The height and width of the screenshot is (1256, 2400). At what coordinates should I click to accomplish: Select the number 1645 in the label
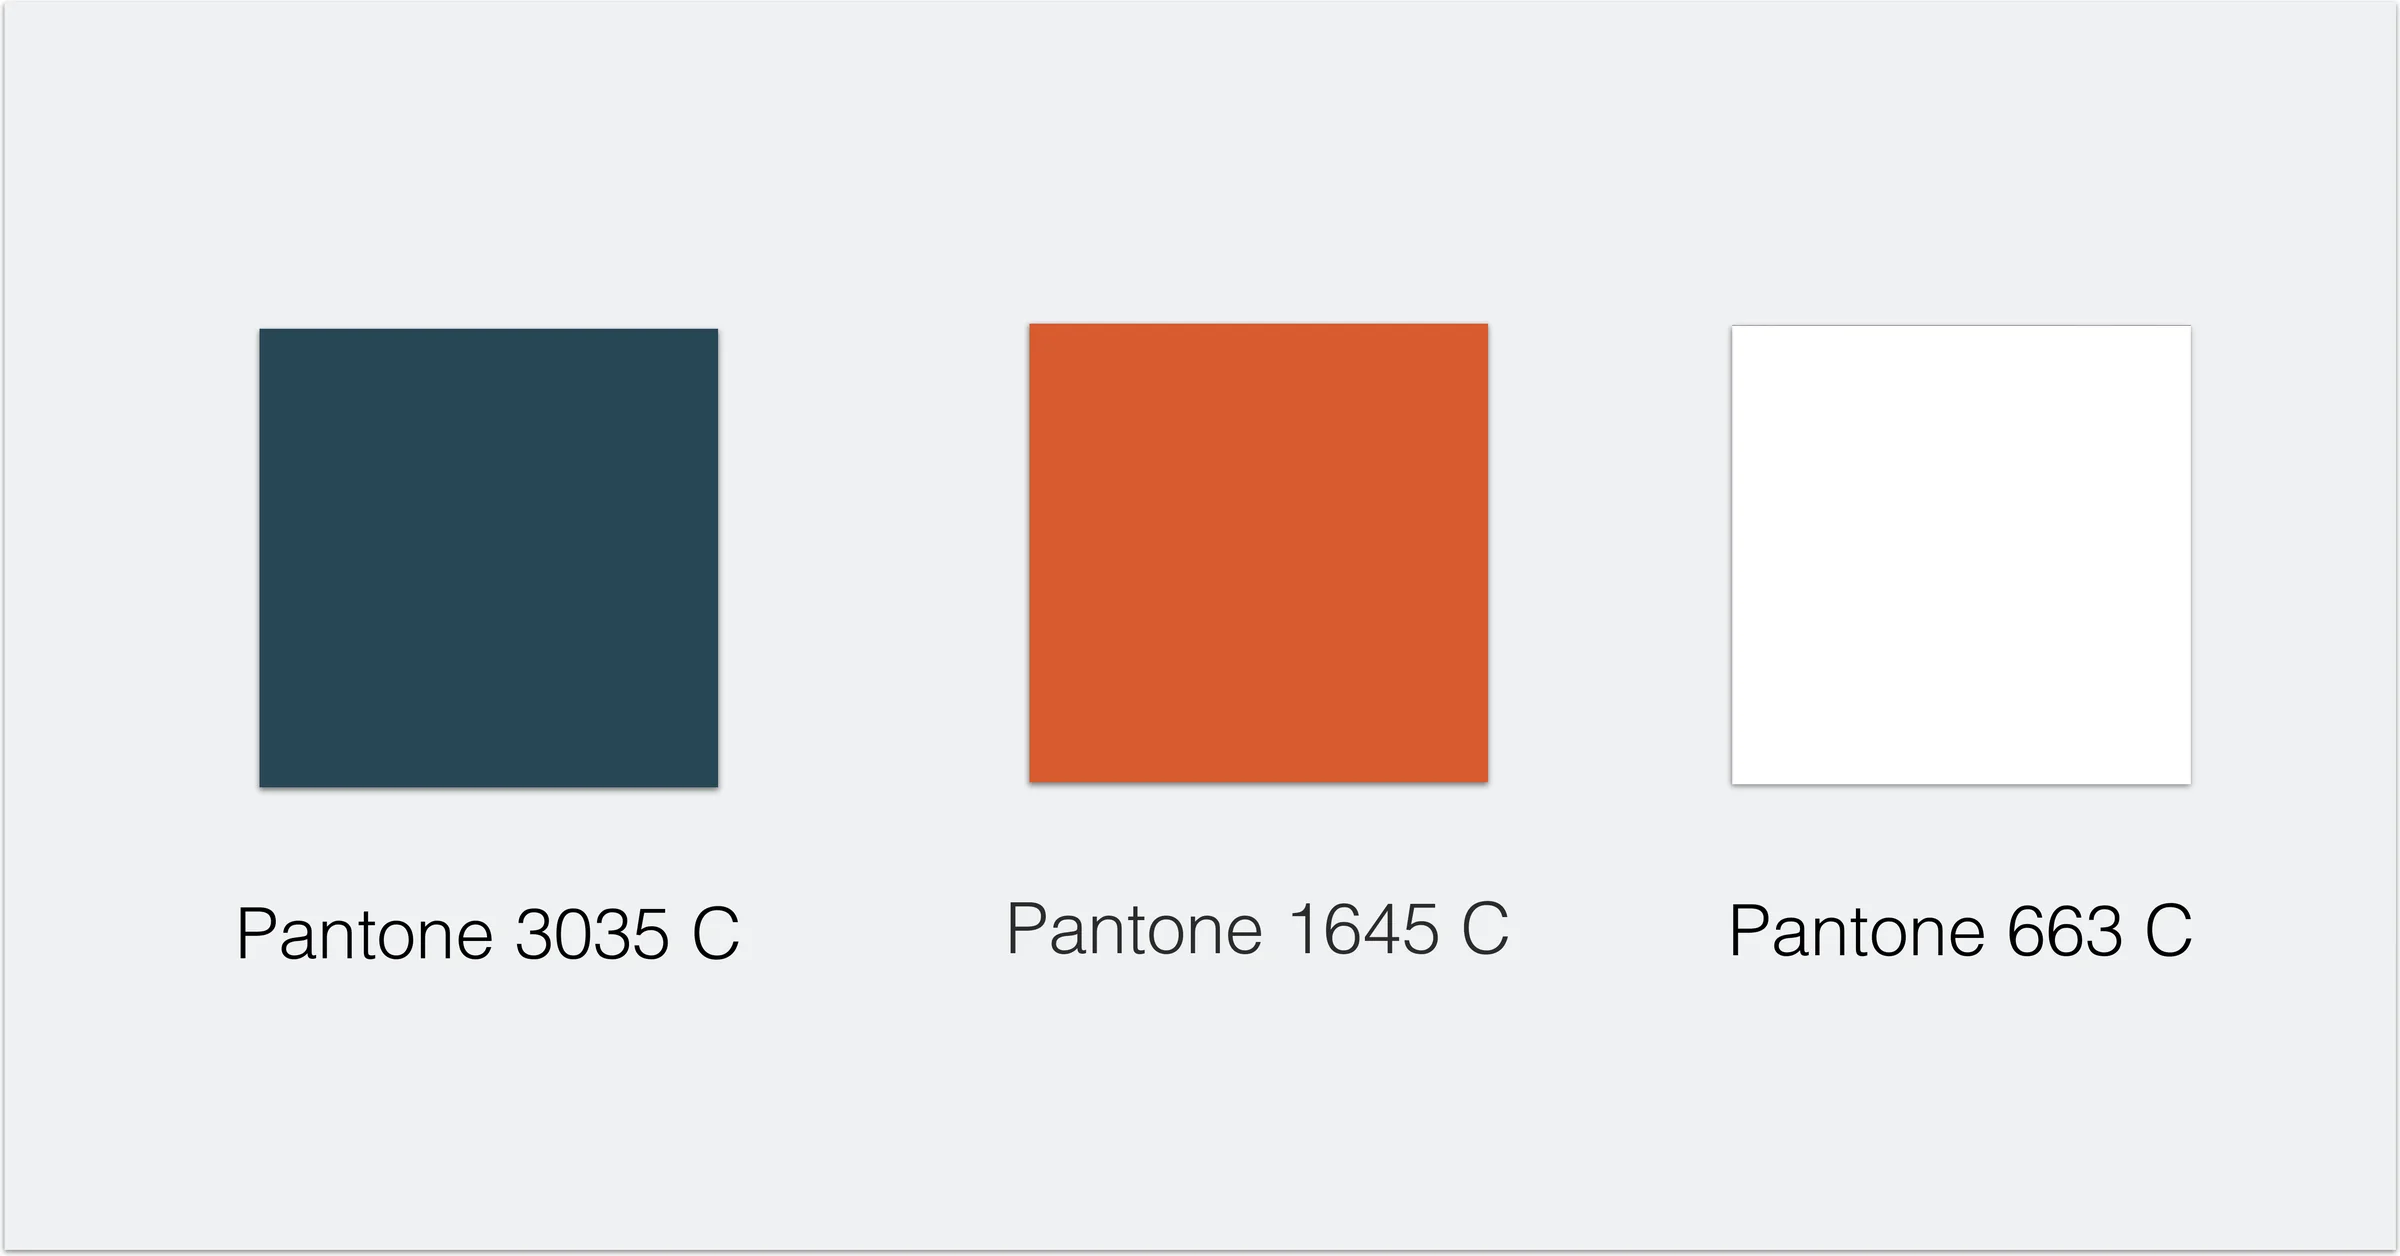(x=1363, y=929)
